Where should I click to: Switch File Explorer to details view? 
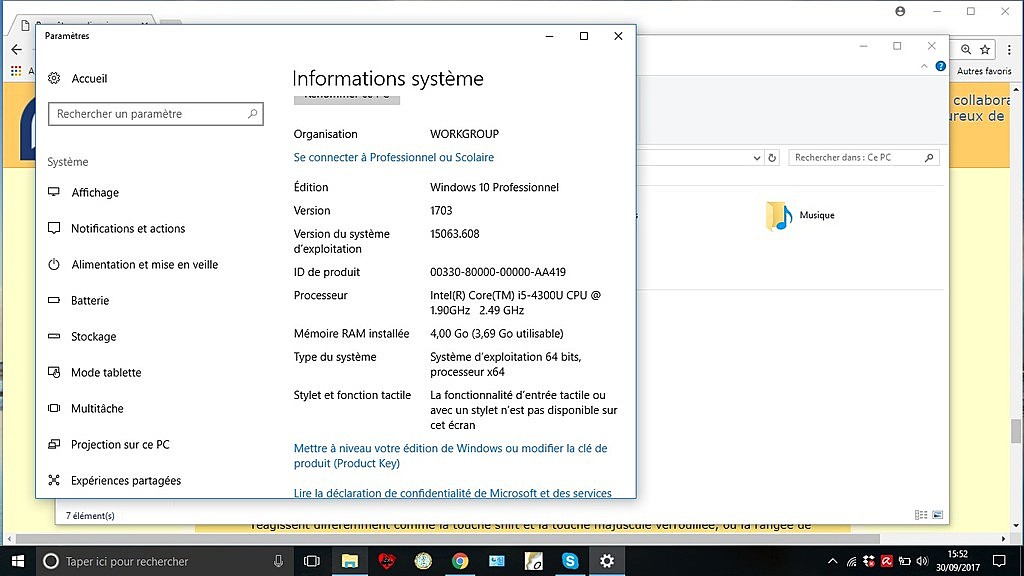click(921, 515)
